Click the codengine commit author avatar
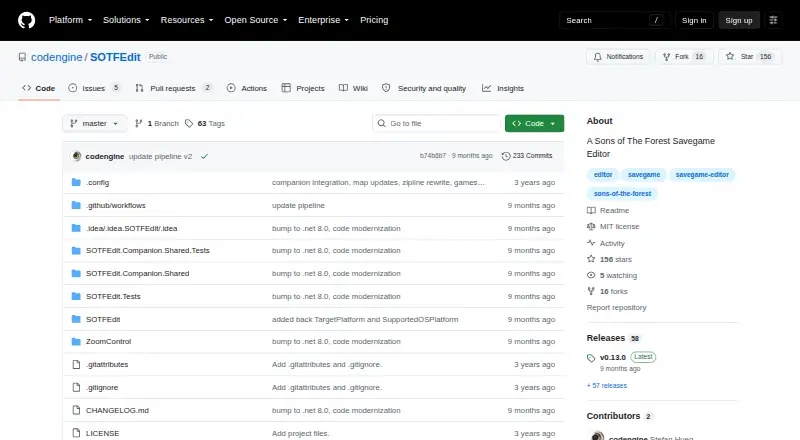The width and height of the screenshot is (800, 440). 77,156
